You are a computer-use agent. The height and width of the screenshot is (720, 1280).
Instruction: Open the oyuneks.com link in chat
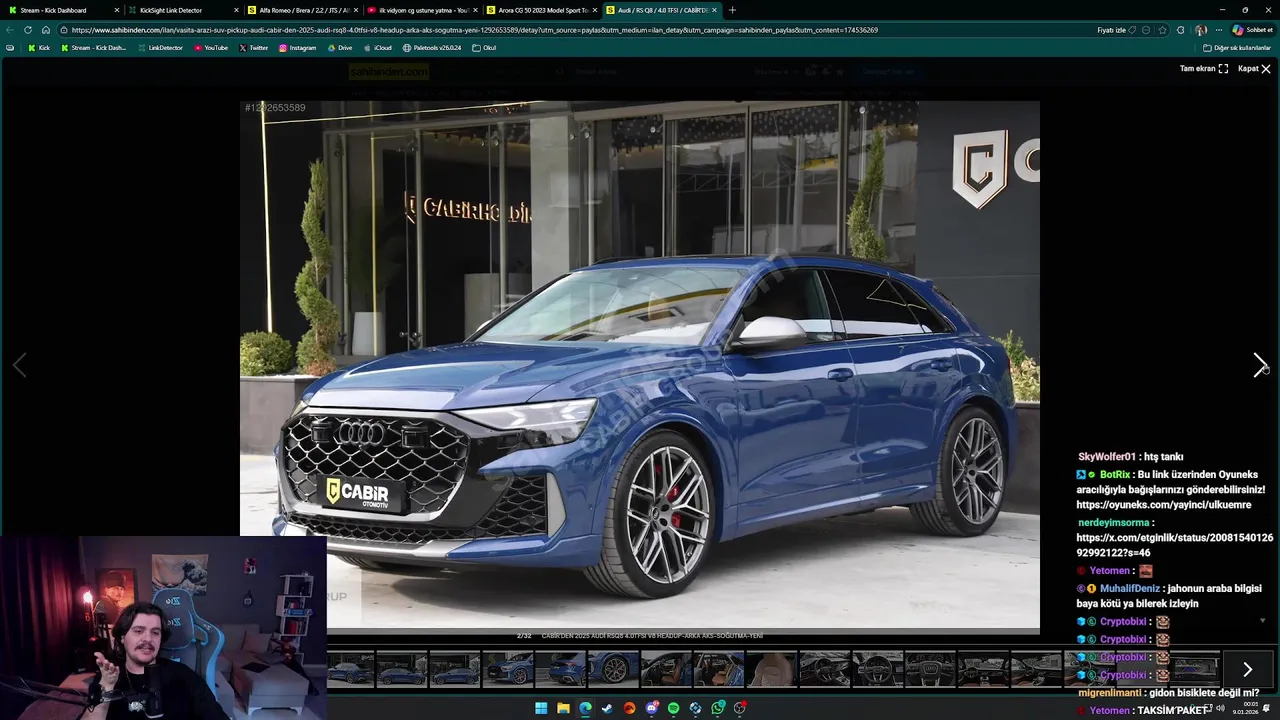tap(1163, 505)
